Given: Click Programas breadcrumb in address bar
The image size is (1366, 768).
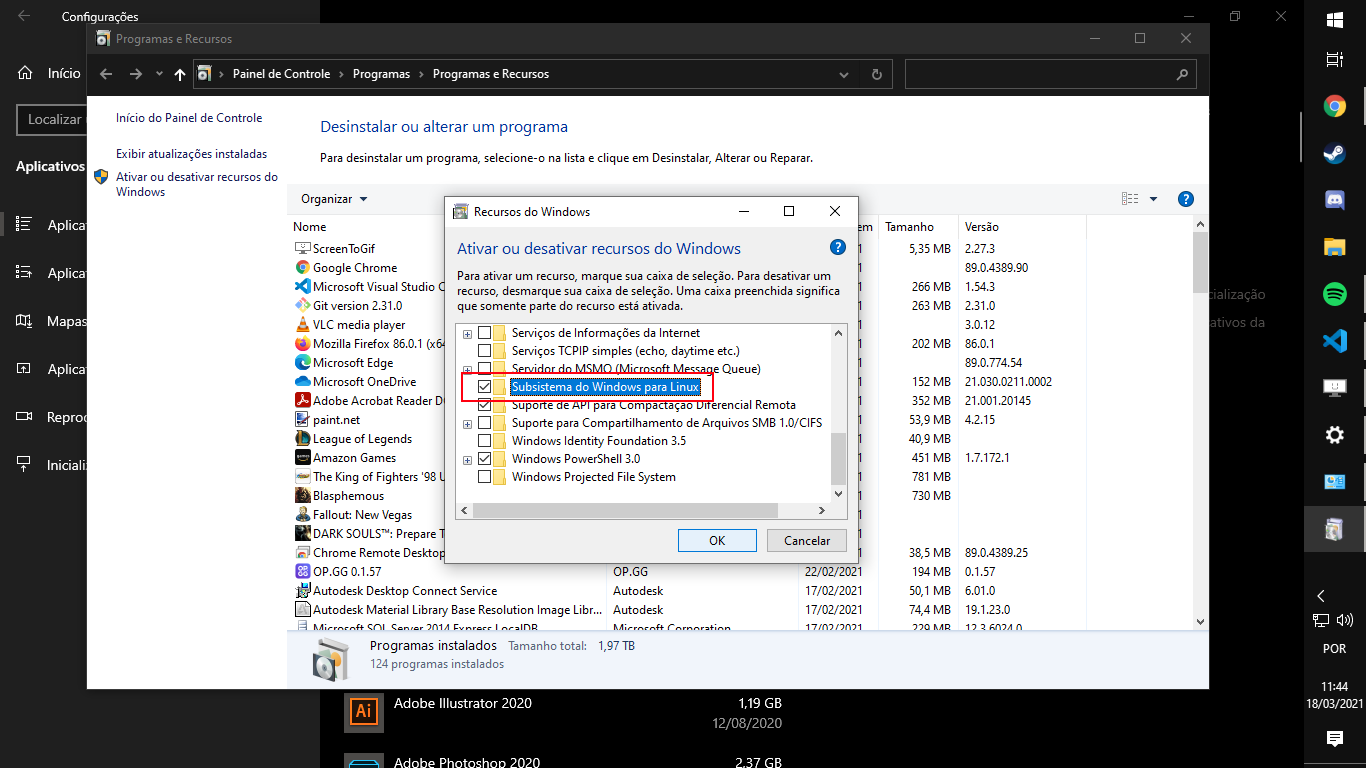Looking at the screenshot, I should coord(381,74).
